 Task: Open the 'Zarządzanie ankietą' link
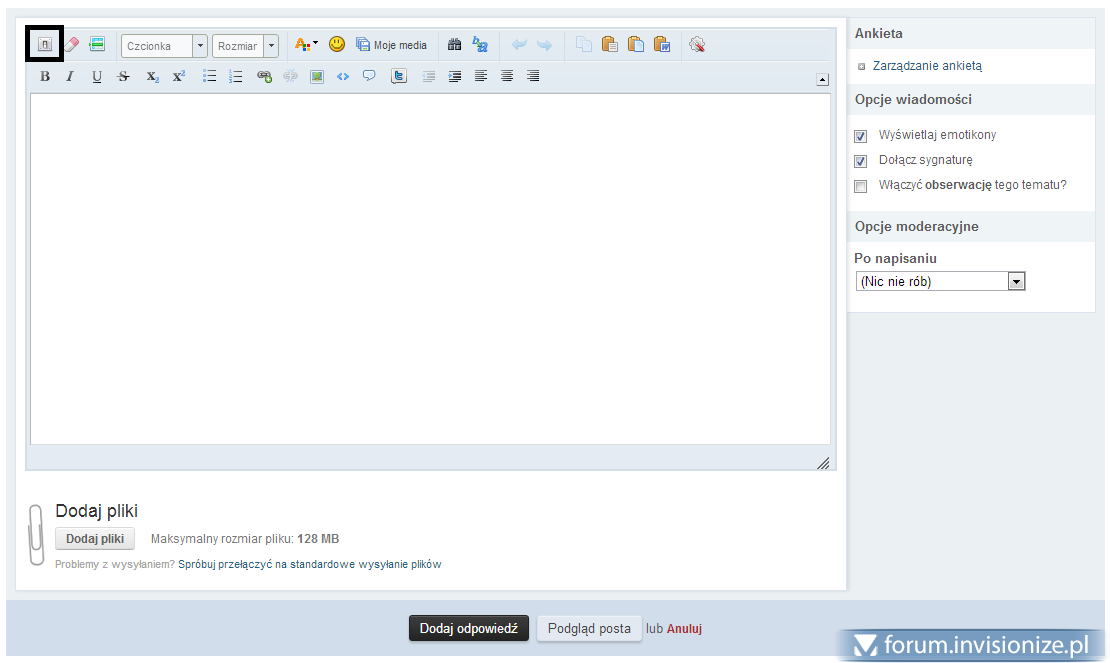click(x=927, y=66)
